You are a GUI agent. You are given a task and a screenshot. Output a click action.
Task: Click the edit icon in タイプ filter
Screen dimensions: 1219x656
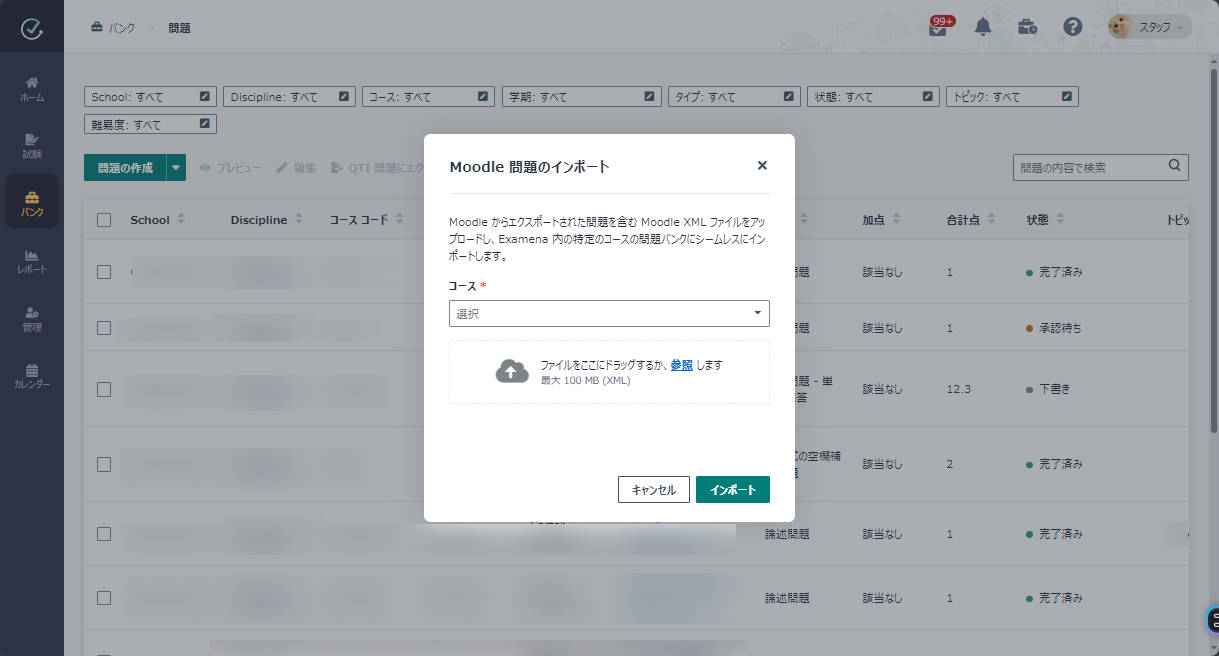click(789, 97)
